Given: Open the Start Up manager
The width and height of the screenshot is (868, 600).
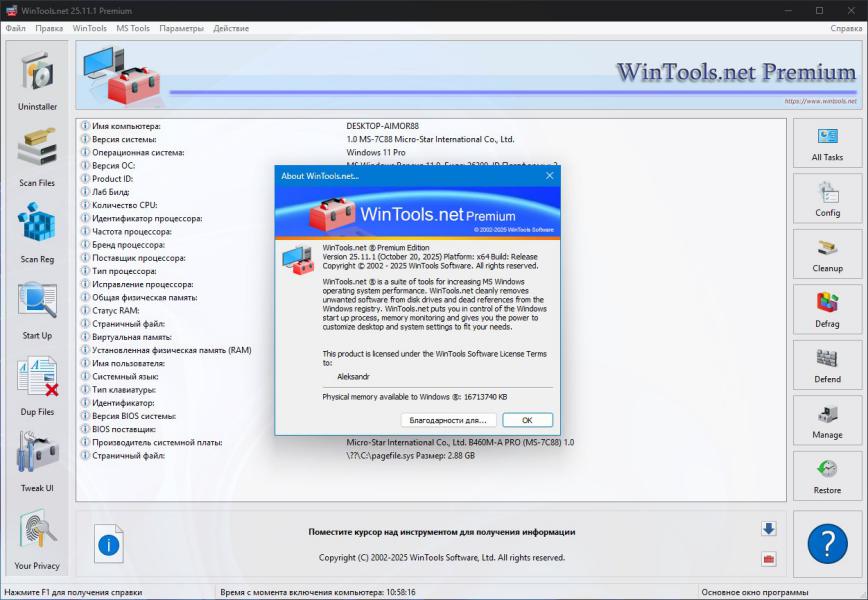Looking at the screenshot, I should tap(38, 308).
